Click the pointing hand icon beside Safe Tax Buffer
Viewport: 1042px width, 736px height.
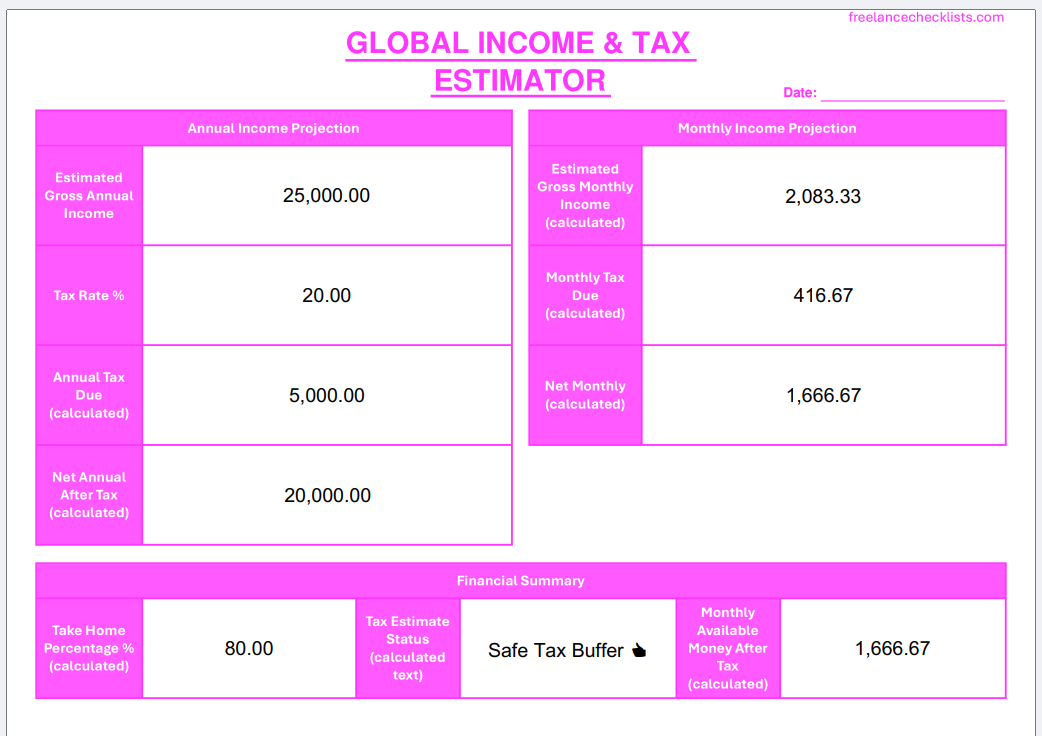click(x=639, y=650)
